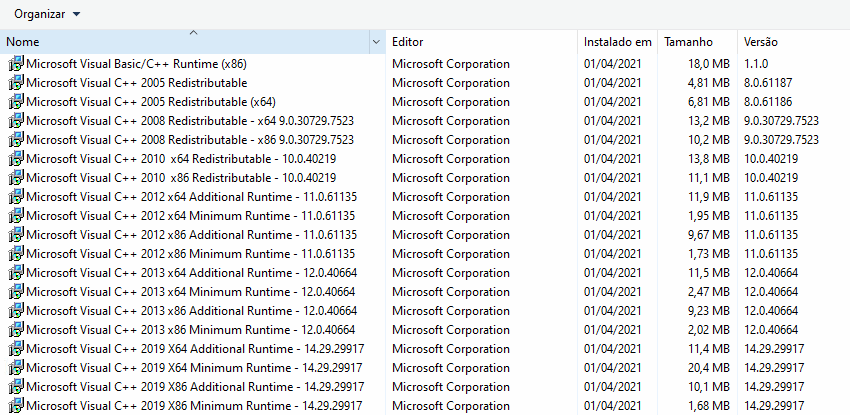
Task: Select Visual C++ 2008 Redistributable x86 9.0.30729.7523 name
Action: [x=190, y=140]
